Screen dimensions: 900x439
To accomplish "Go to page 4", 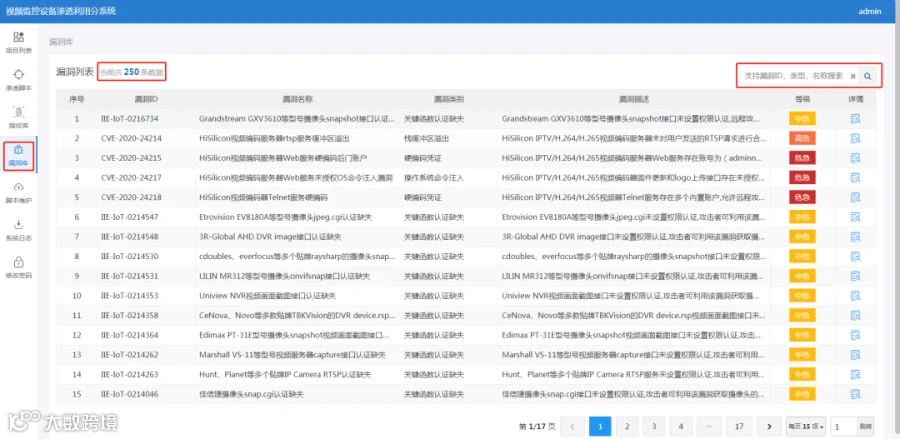I will coord(681,426).
